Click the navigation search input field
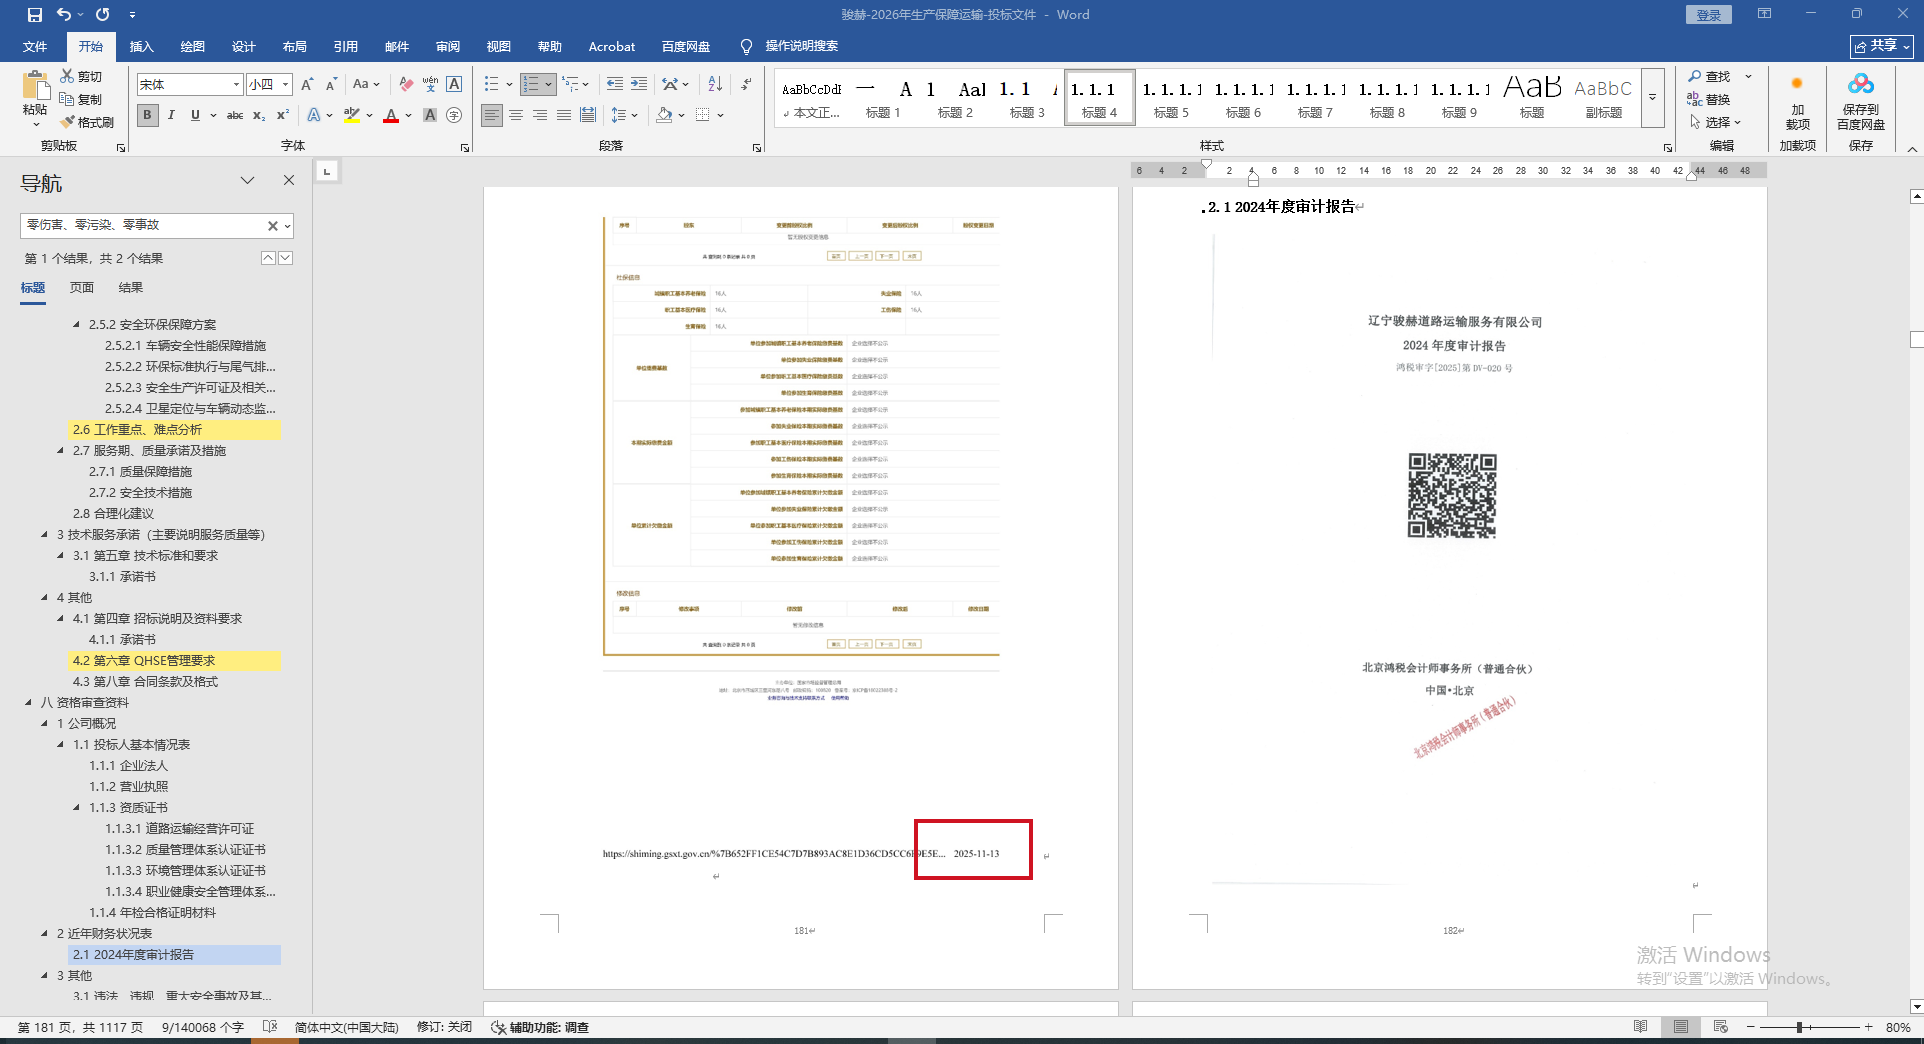 [144, 226]
